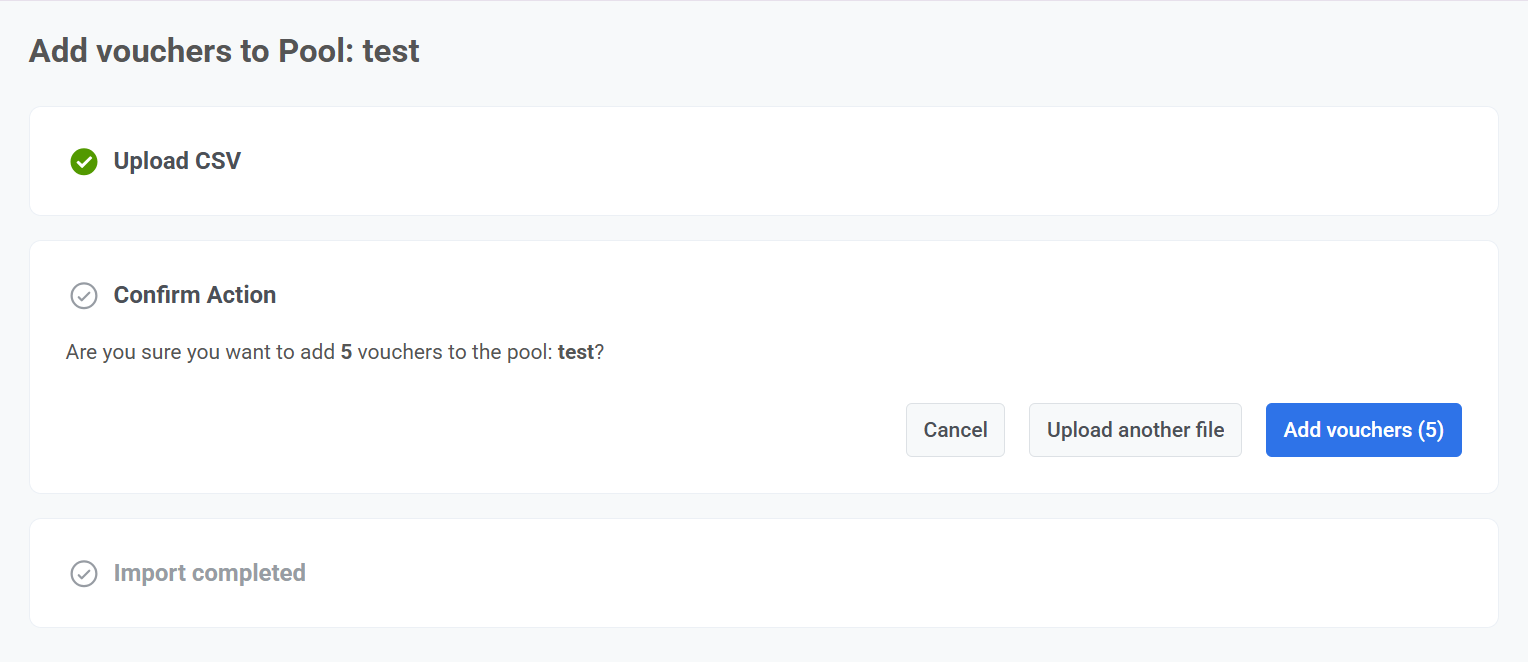Click the gray check icon beside Import completed
The width and height of the screenshot is (1528, 662).
click(84, 573)
